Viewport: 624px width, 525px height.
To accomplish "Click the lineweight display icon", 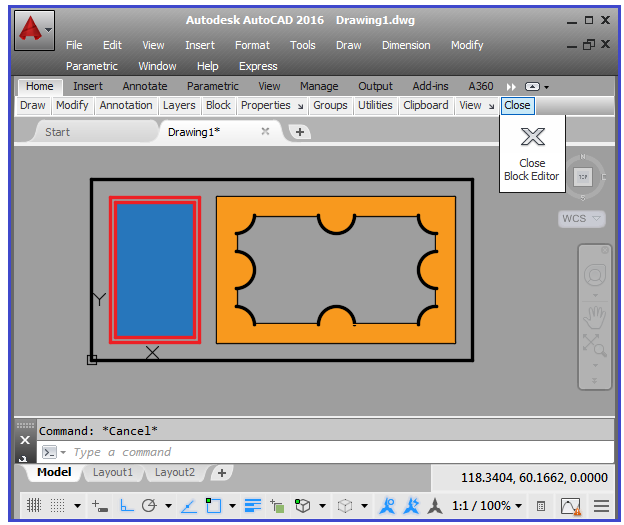I will (x=253, y=505).
